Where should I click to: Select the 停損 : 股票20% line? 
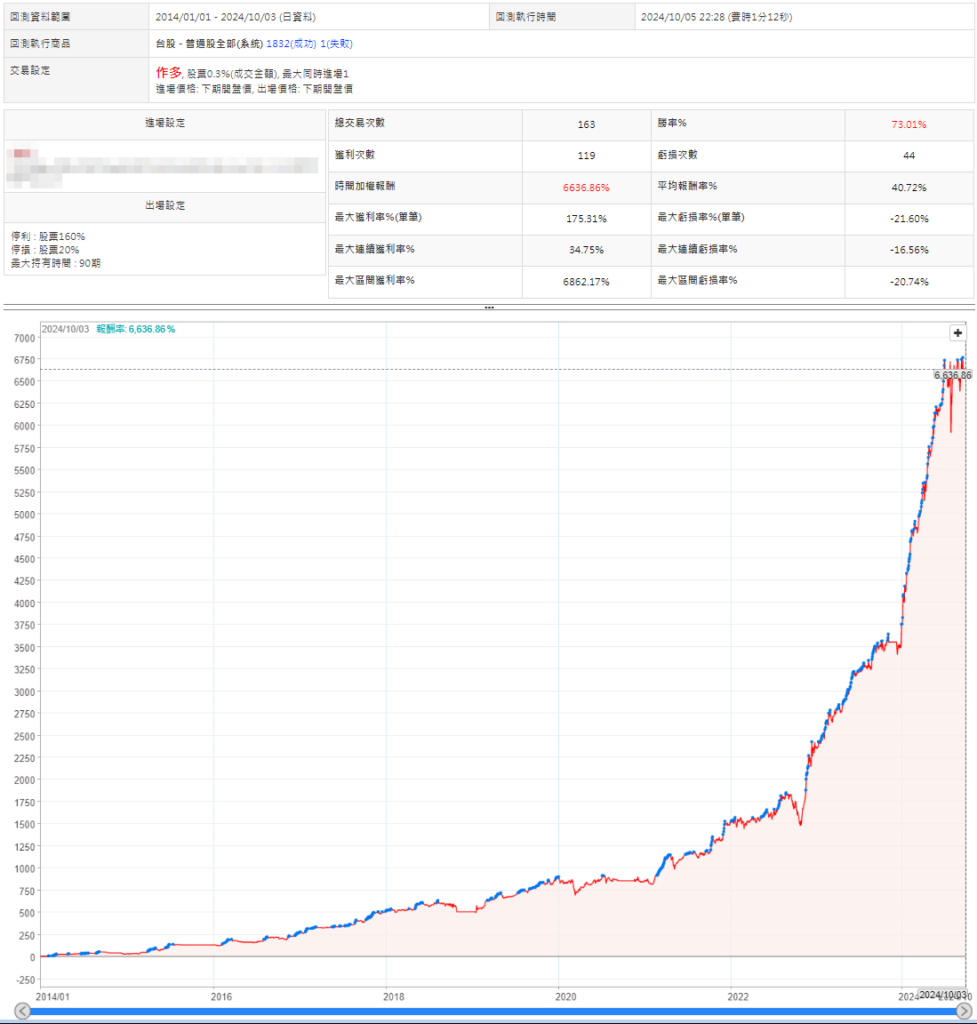pyautogui.click(x=45, y=249)
